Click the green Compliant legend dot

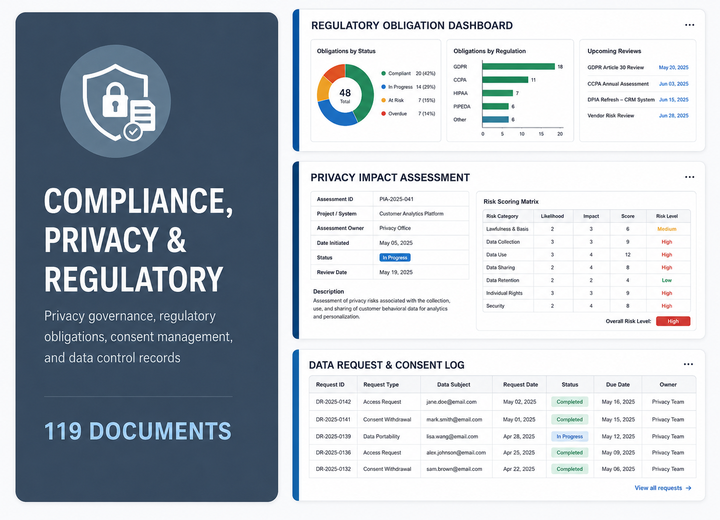383,73
